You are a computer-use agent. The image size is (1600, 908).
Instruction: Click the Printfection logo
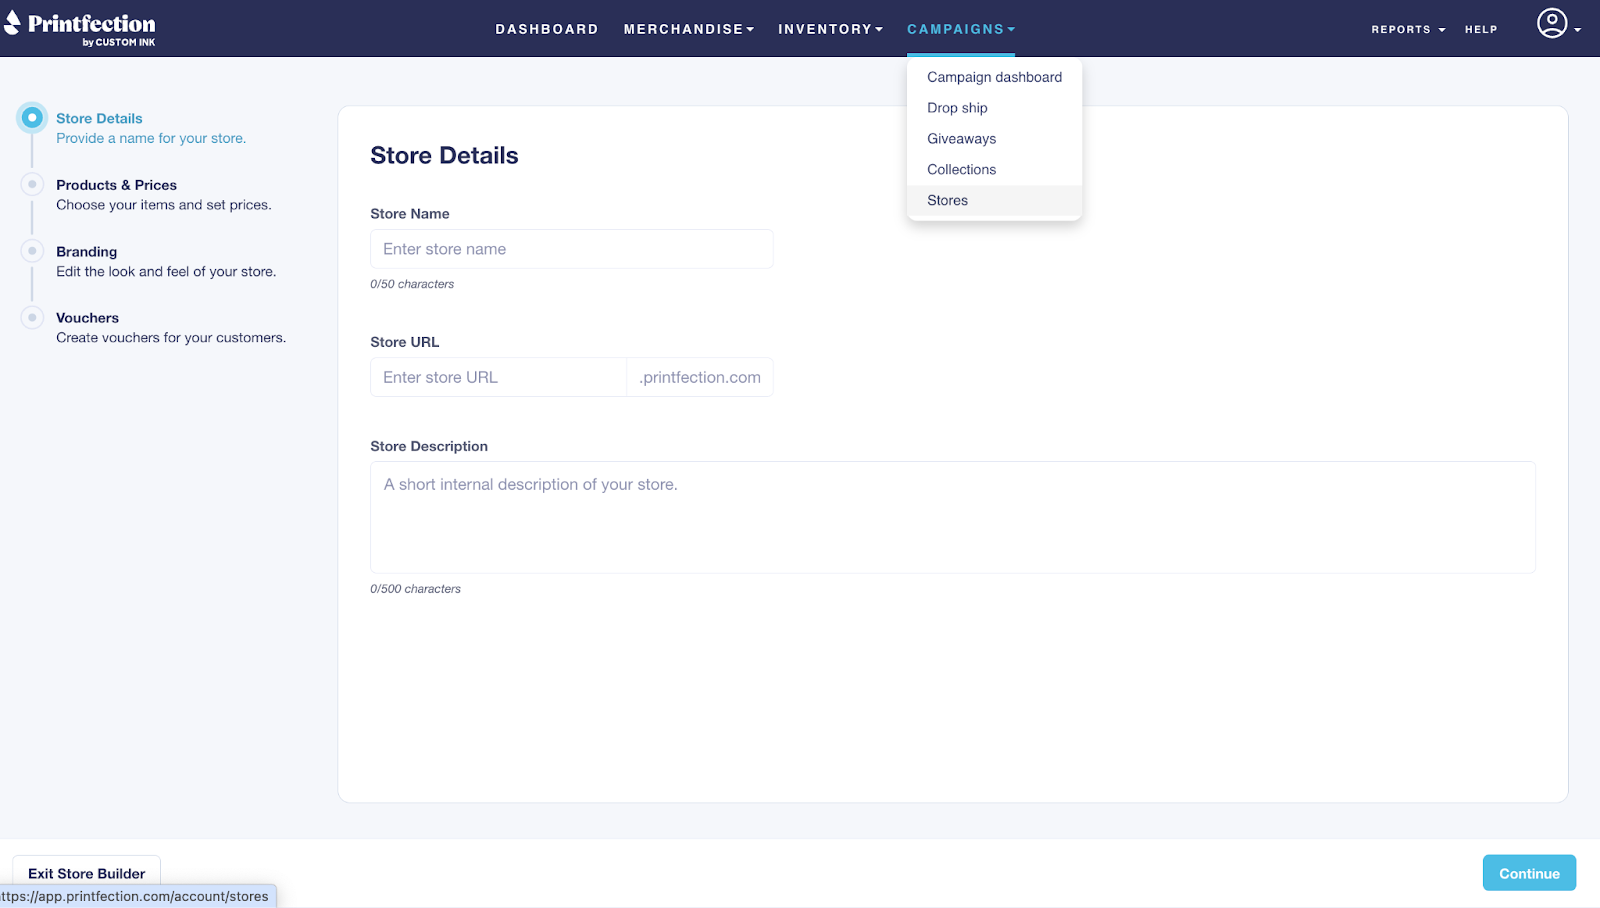tap(80, 28)
